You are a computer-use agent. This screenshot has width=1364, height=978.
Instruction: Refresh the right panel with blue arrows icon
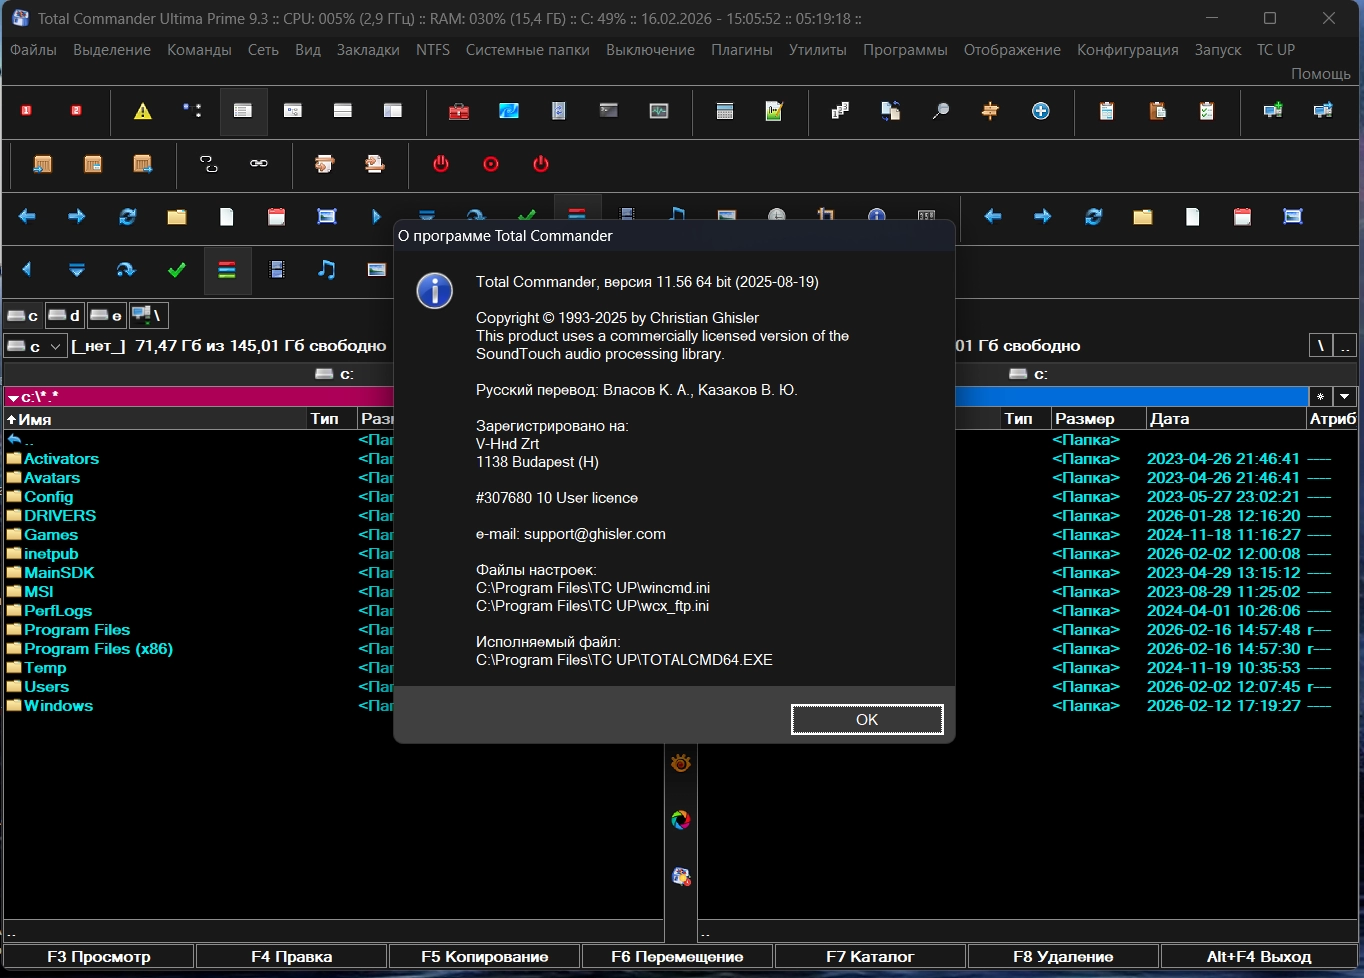click(x=1093, y=217)
